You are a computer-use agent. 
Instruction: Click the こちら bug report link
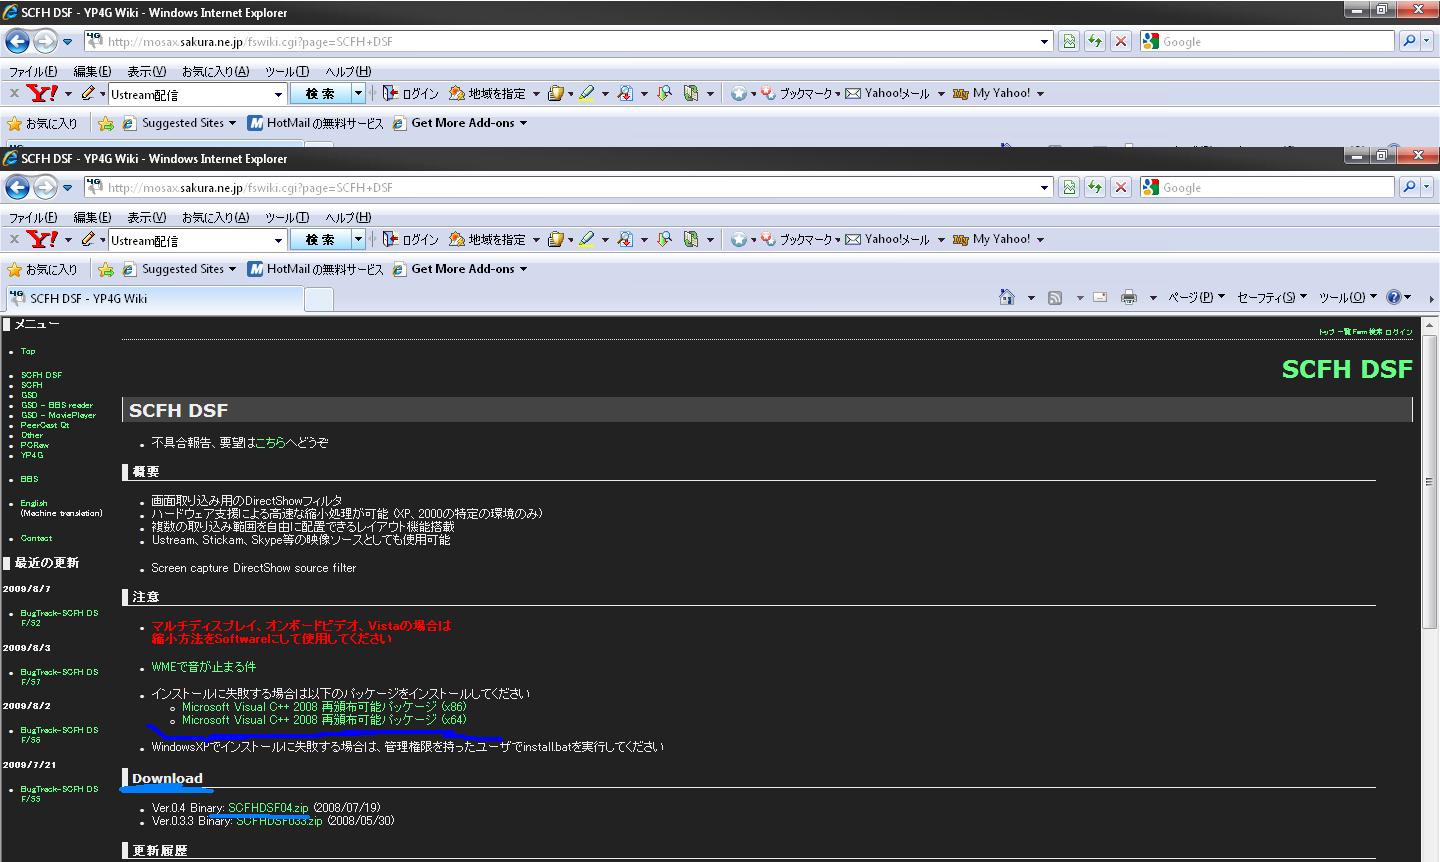click(x=270, y=442)
